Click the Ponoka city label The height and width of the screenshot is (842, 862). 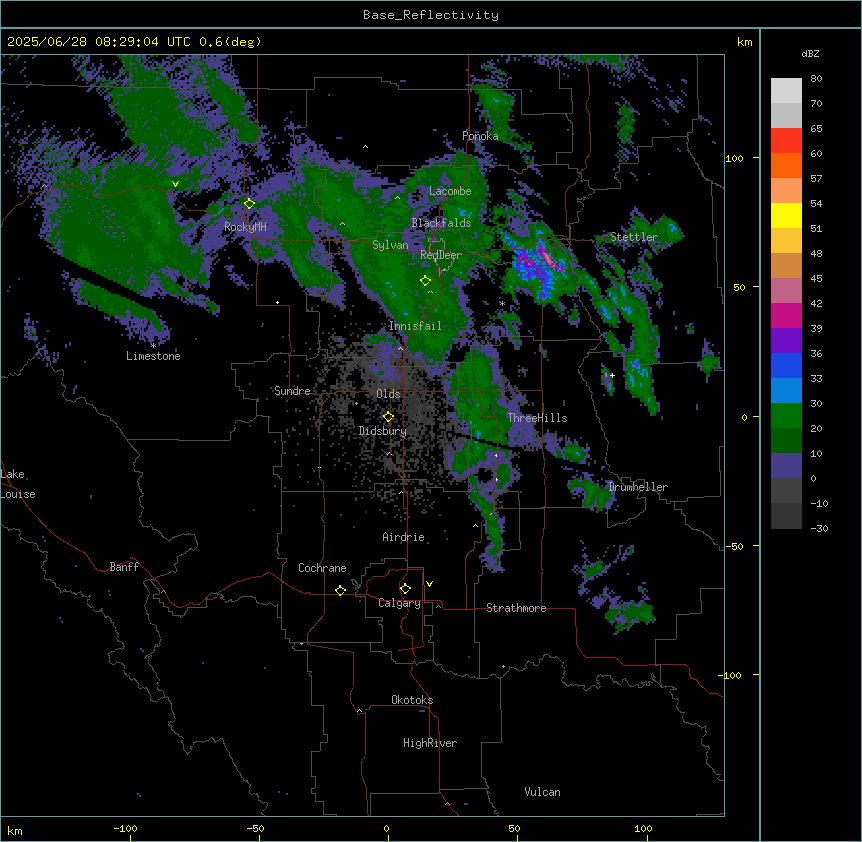tap(480, 136)
